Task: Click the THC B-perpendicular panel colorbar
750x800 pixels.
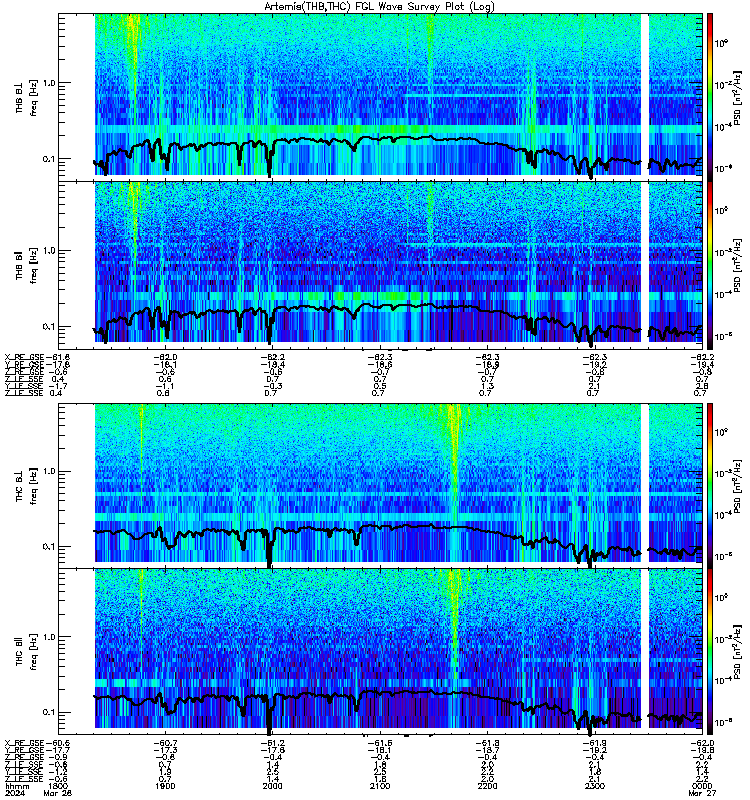Action: [x=710, y=486]
